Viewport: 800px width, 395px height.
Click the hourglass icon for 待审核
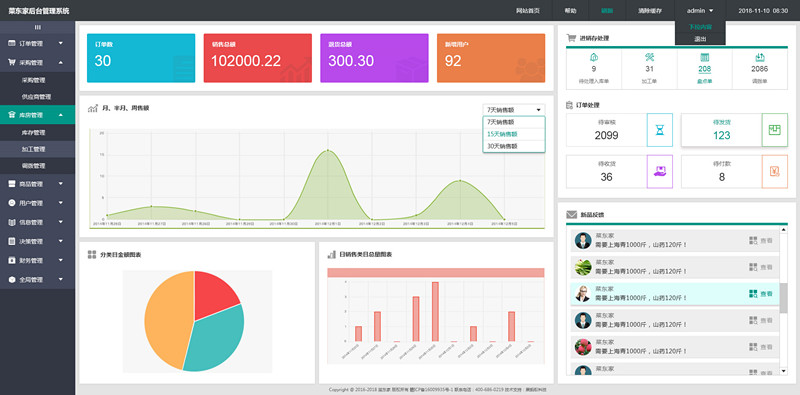(x=660, y=130)
